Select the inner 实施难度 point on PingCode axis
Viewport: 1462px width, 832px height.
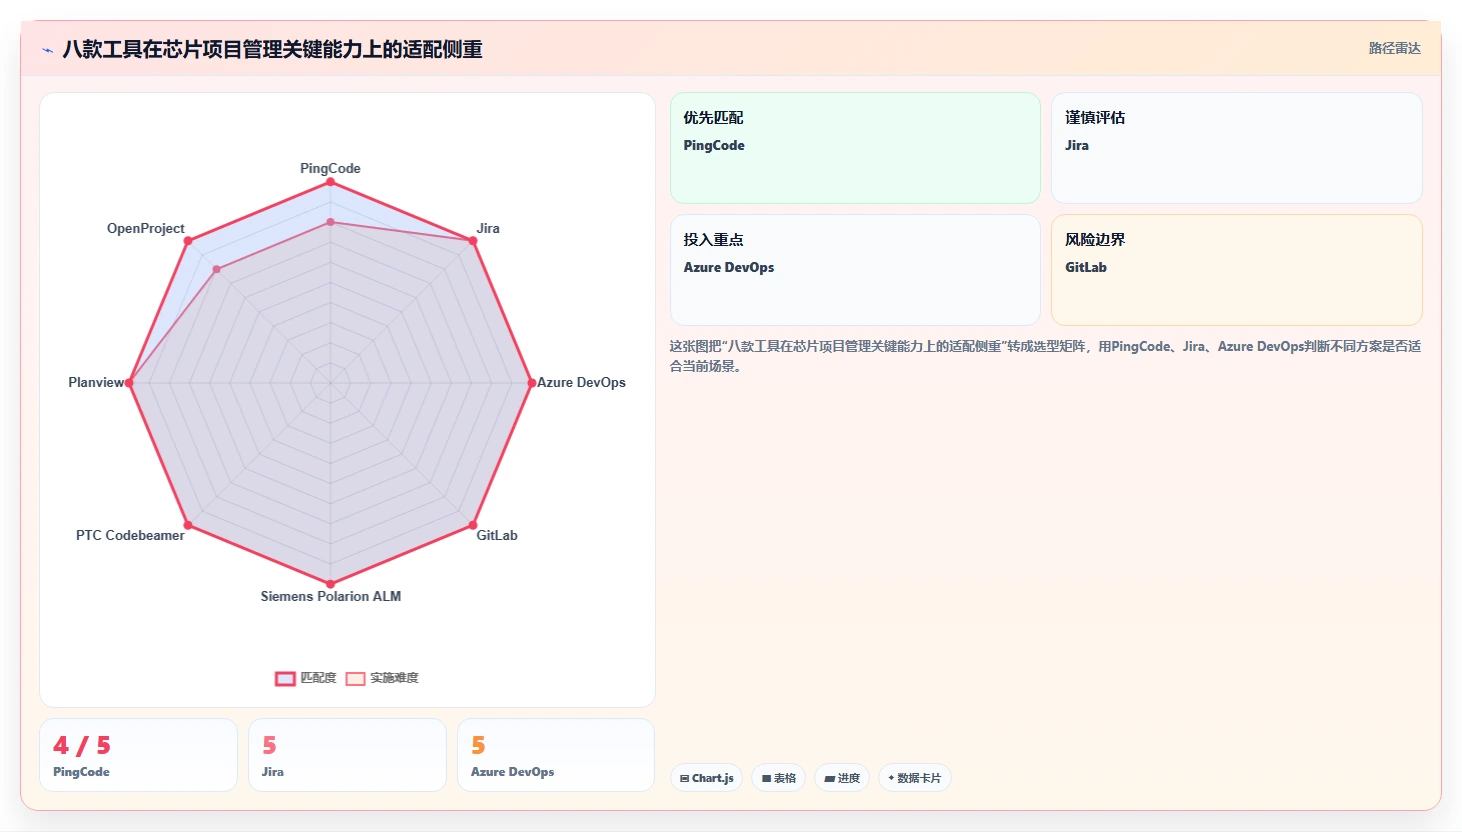(x=330, y=222)
